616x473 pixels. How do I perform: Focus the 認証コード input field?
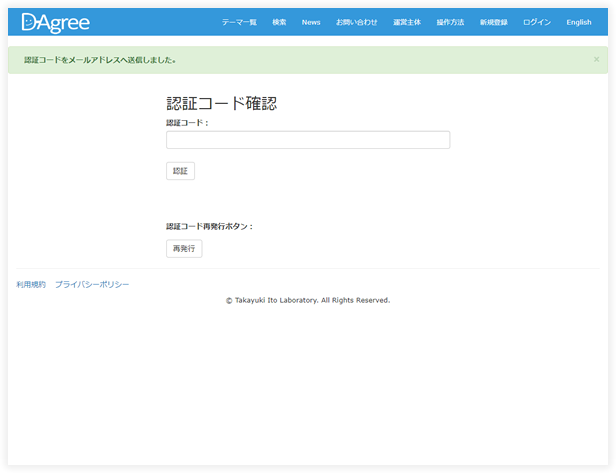308,140
